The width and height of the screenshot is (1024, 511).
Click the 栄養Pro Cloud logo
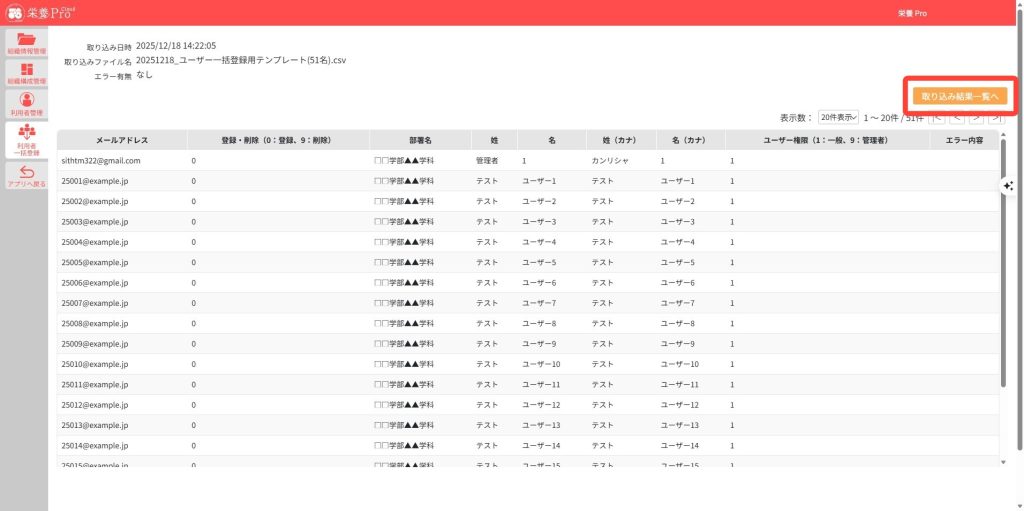click(x=40, y=13)
